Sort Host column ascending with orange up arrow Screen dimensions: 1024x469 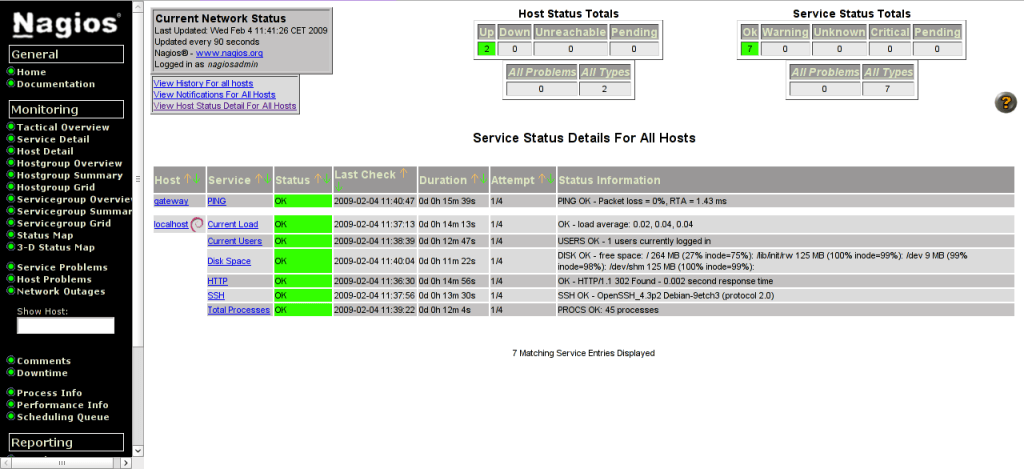pos(188,179)
